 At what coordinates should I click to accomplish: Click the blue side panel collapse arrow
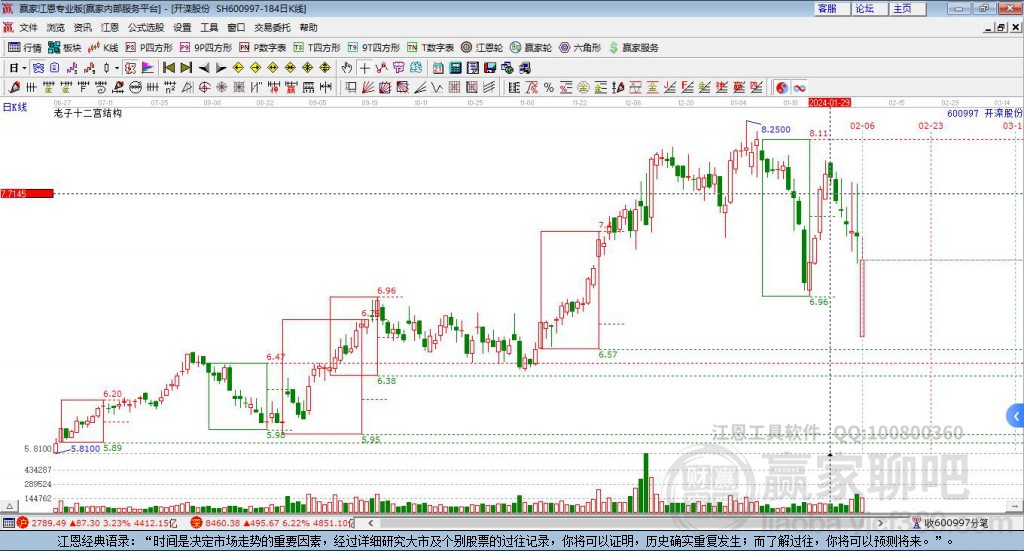point(1016,416)
